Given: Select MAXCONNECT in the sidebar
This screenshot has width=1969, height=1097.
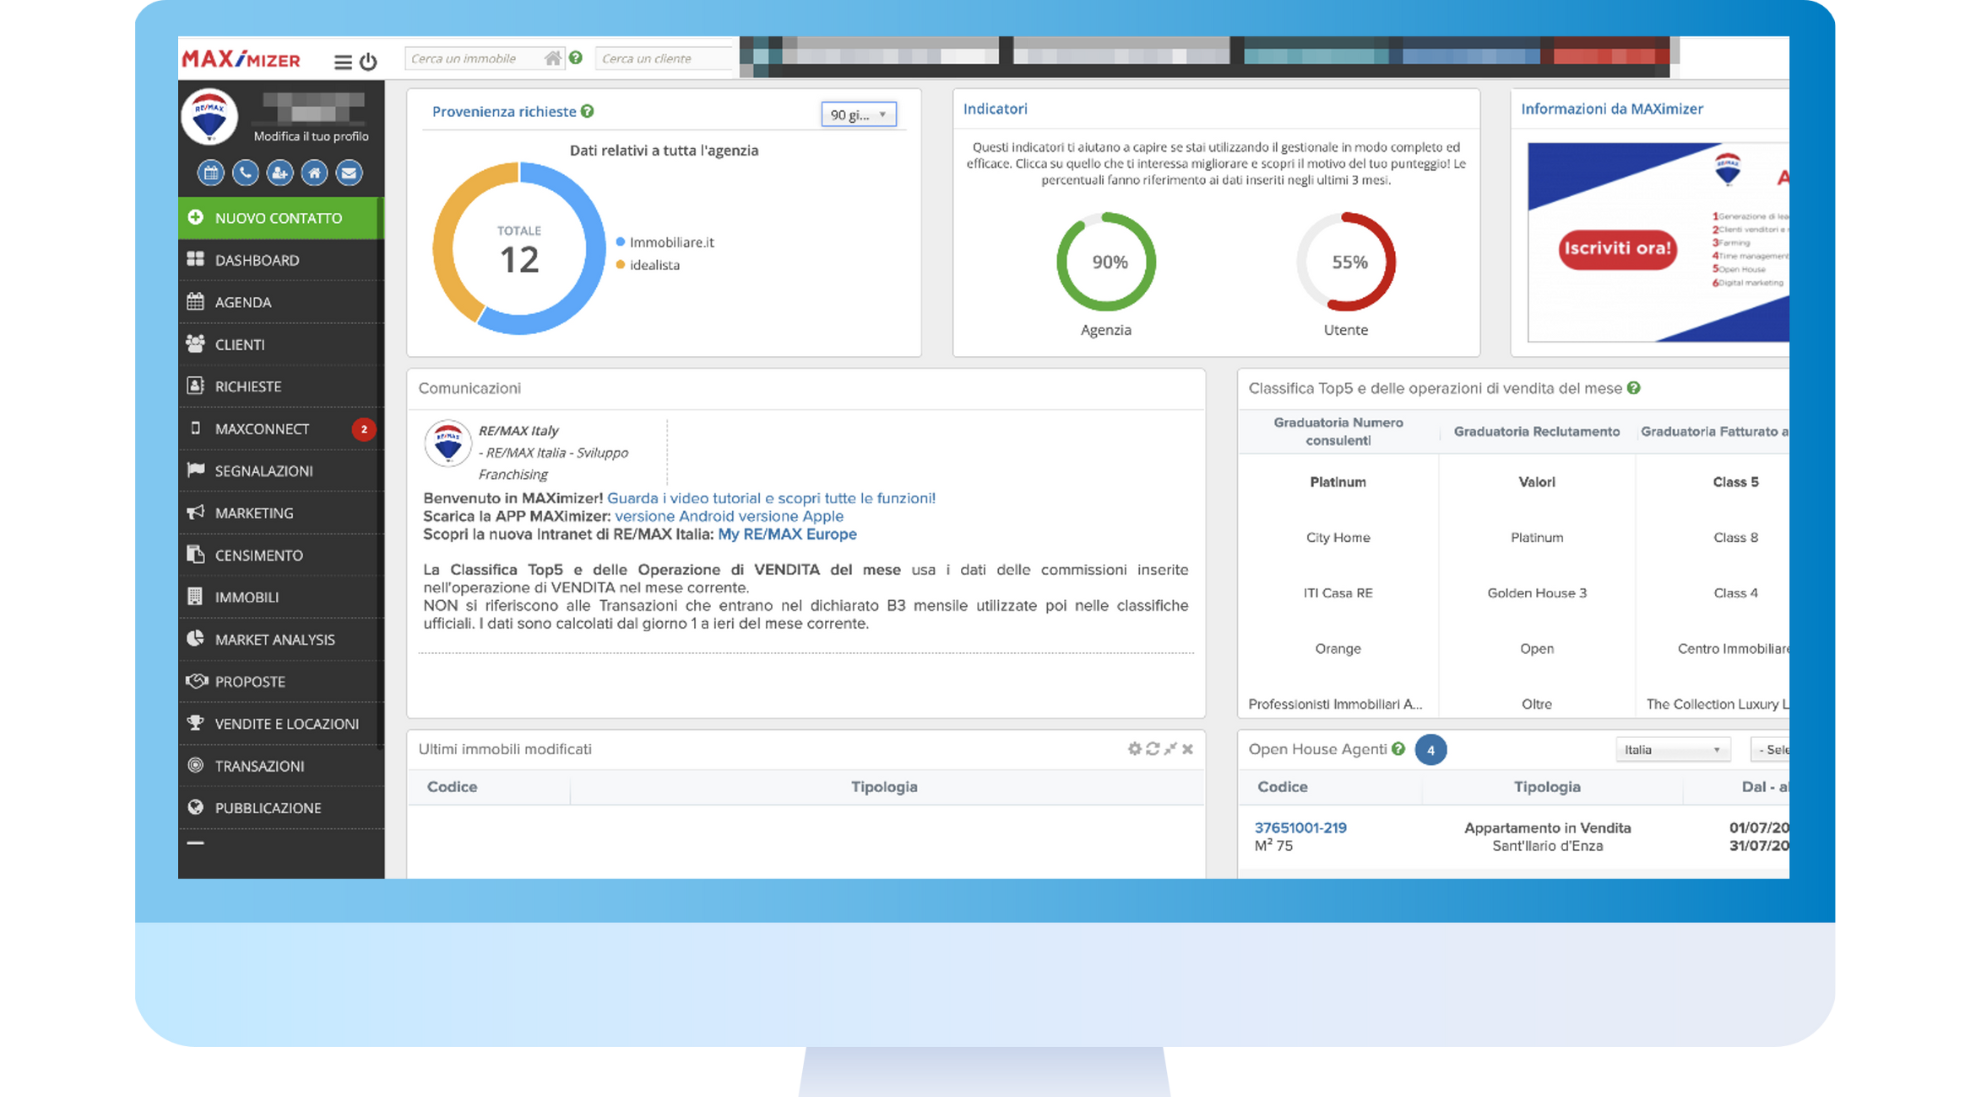Looking at the screenshot, I should 262,428.
